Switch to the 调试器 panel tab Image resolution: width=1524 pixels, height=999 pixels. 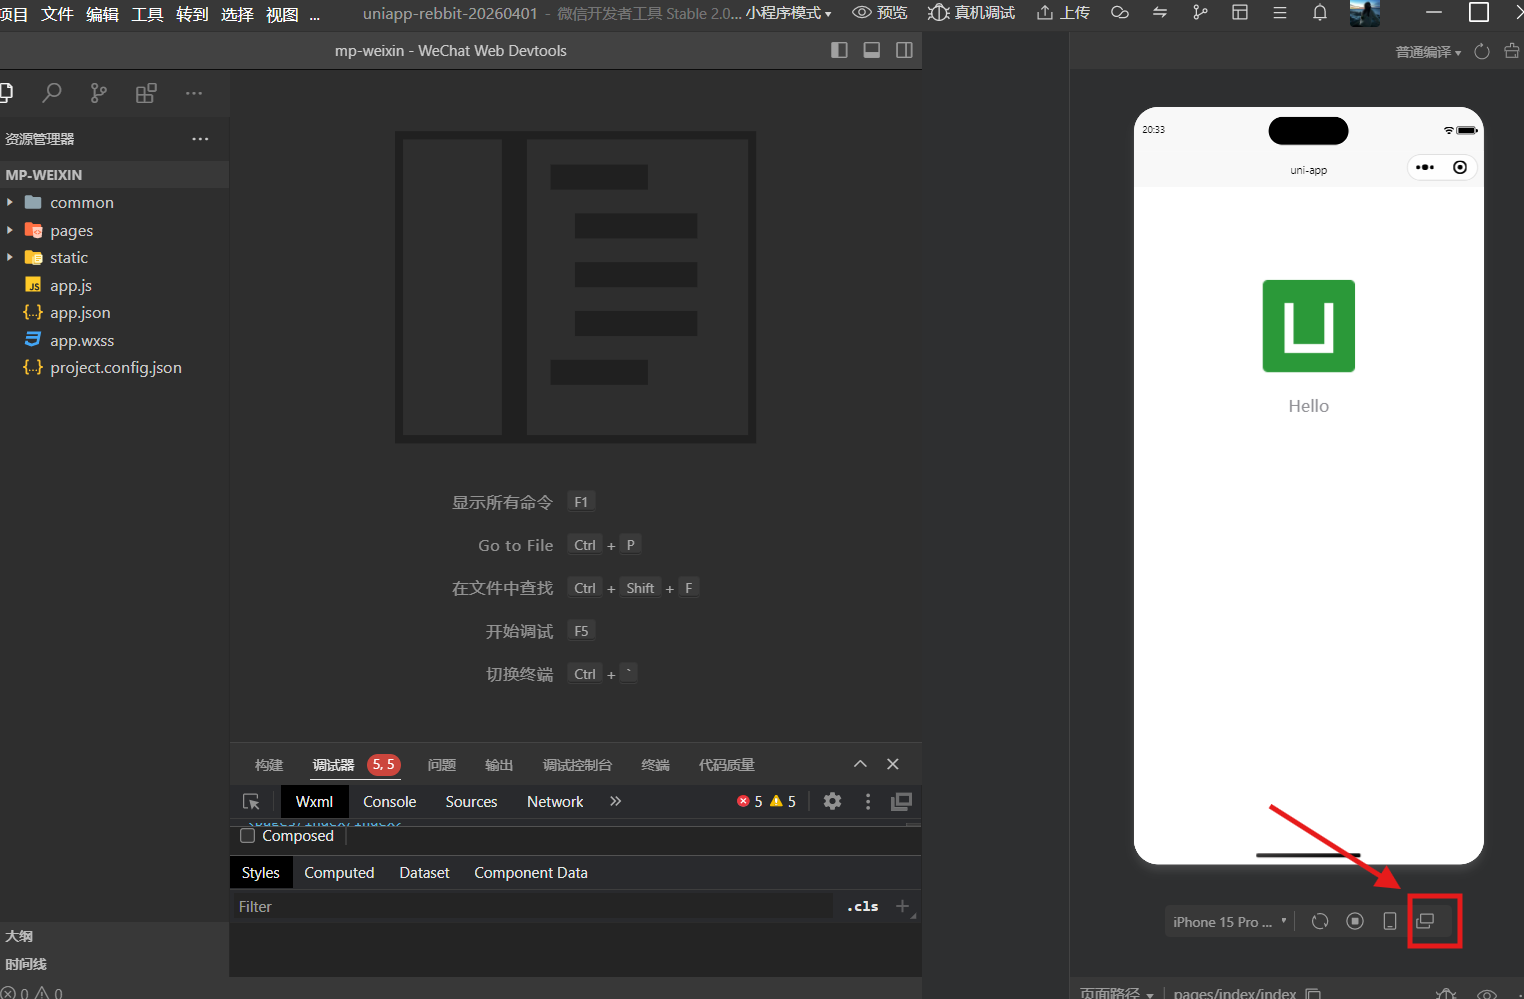(x=333, y=765)
